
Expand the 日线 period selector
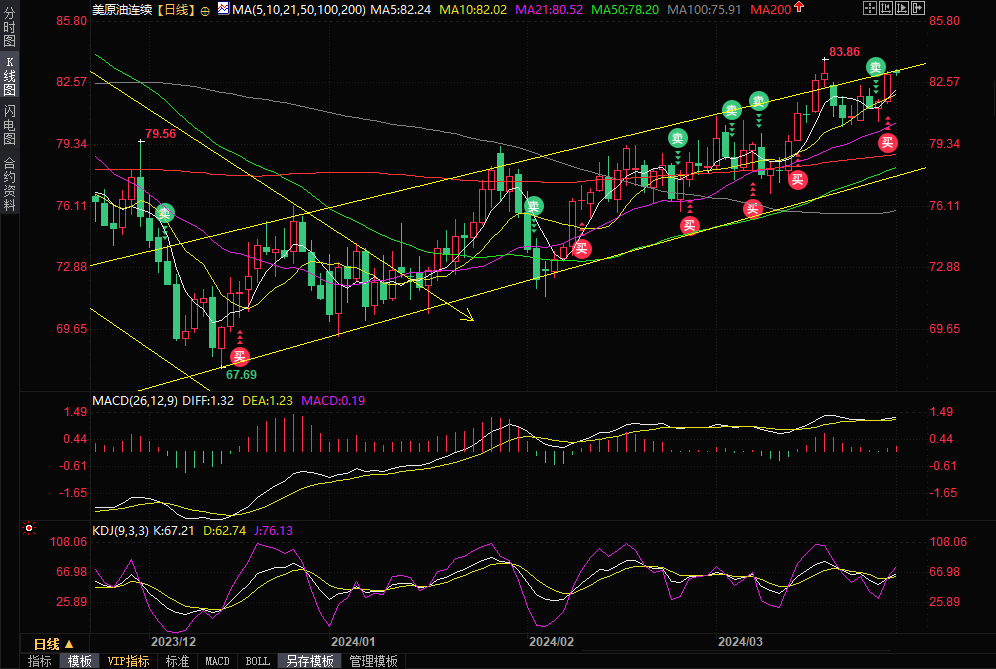coord(54,643)
